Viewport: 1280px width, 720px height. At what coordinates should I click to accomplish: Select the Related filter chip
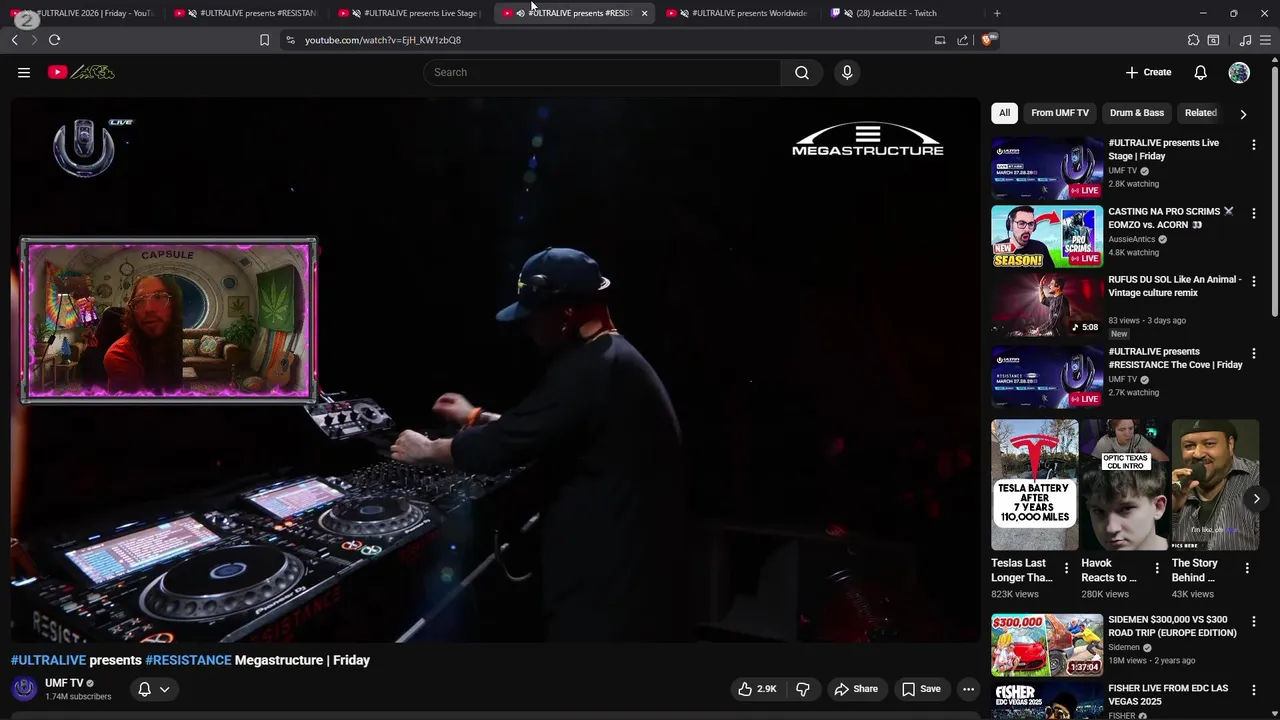(x=1200, y=113)
